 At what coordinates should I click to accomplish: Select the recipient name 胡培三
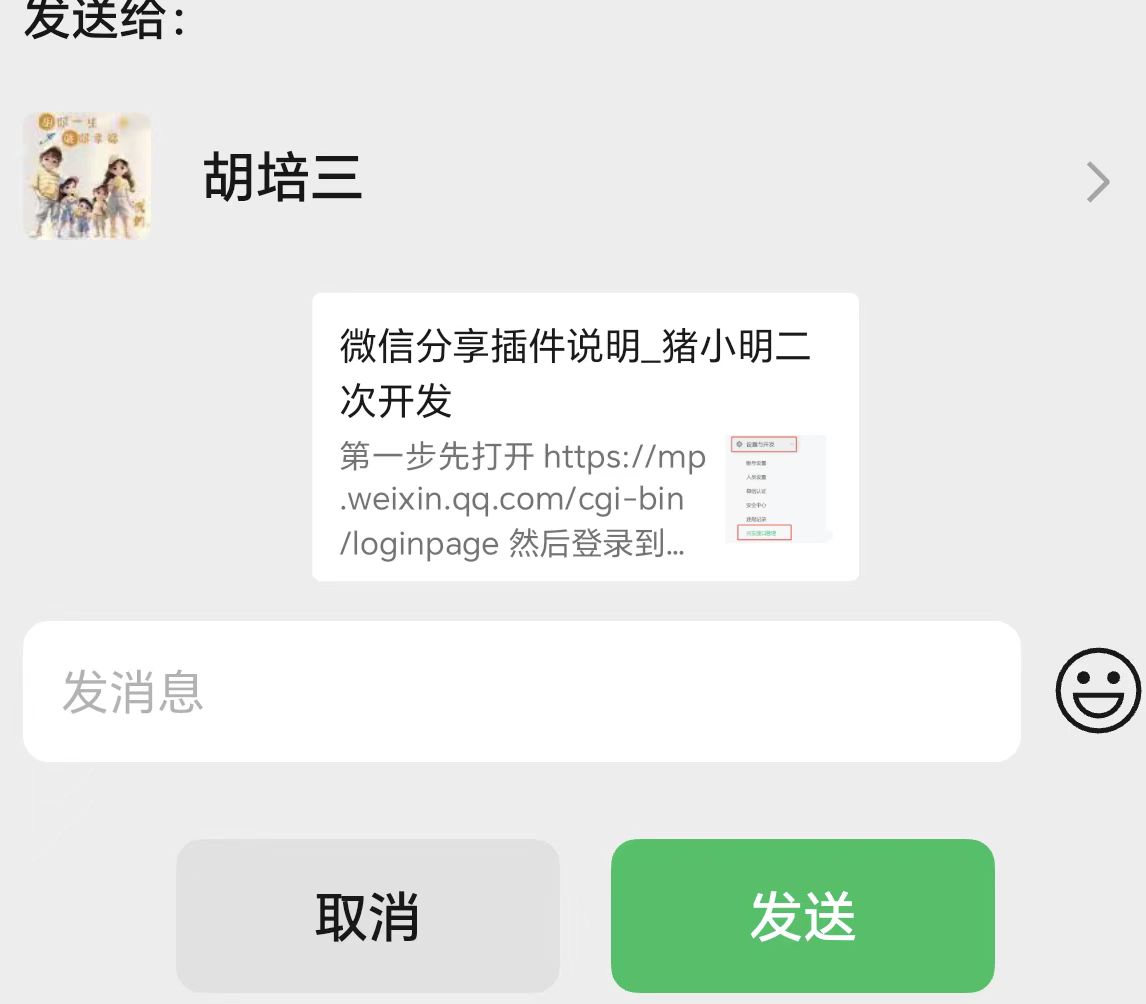282,177
